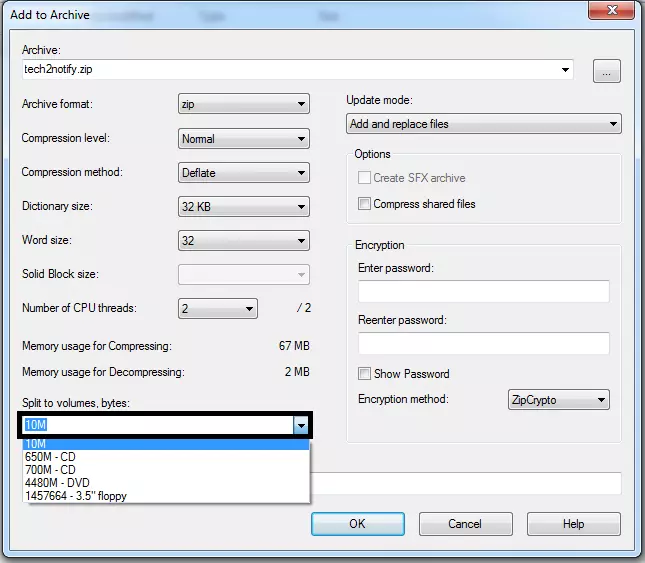Viewport: 645px width, 563px height.
Task: Click the Split to volumes text field
Action: 158,425
